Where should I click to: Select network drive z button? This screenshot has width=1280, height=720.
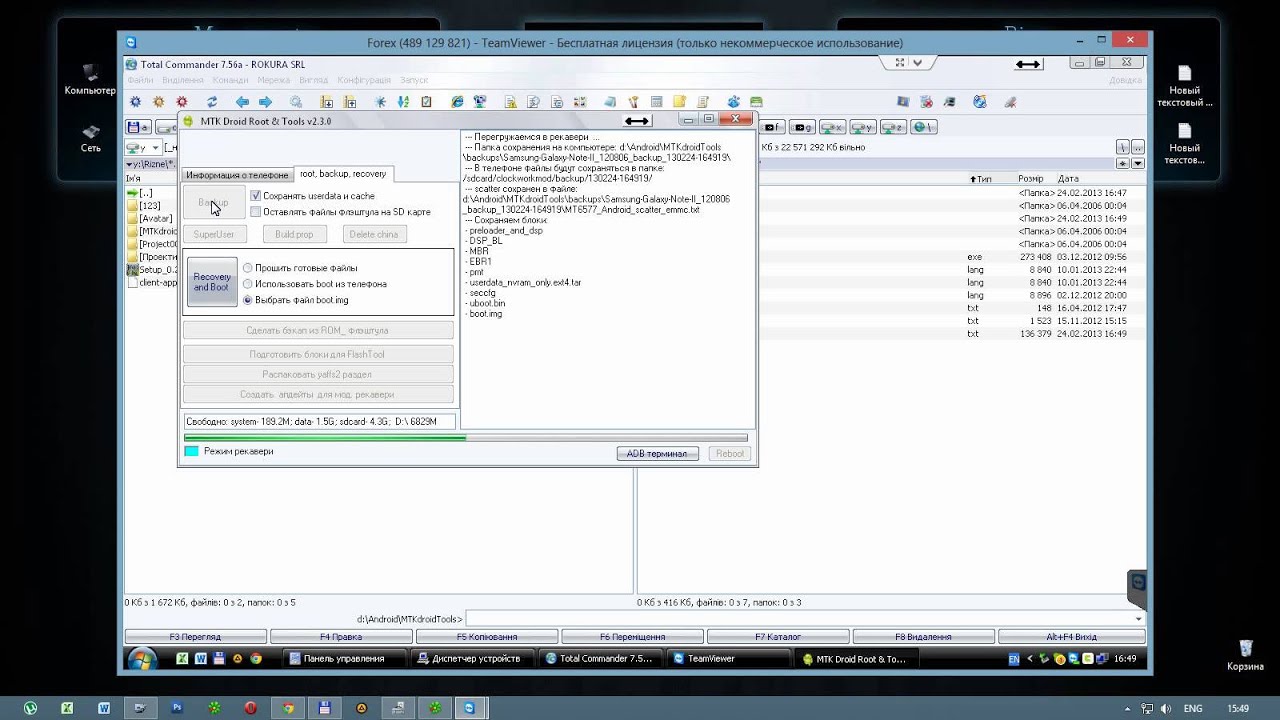tap(893, 127)
